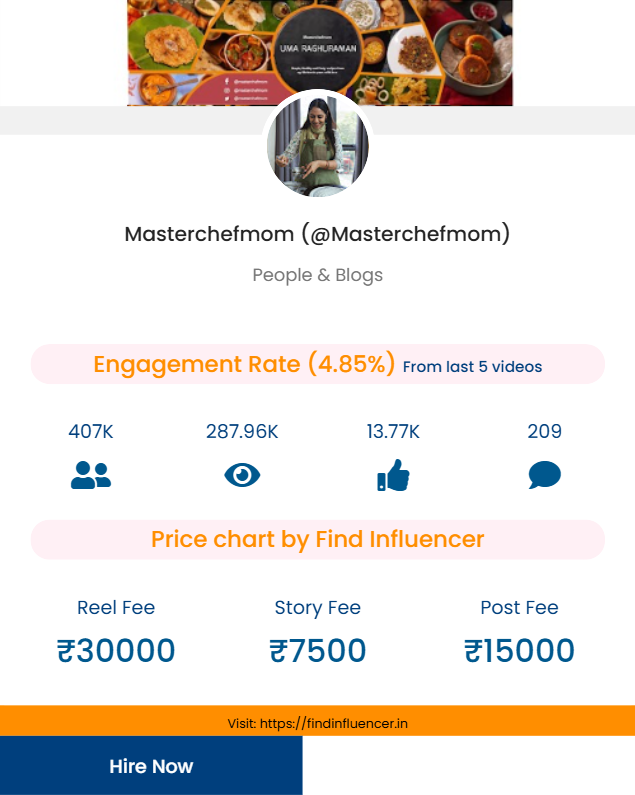Click the People & Blogs category text

tap(317, 275)
